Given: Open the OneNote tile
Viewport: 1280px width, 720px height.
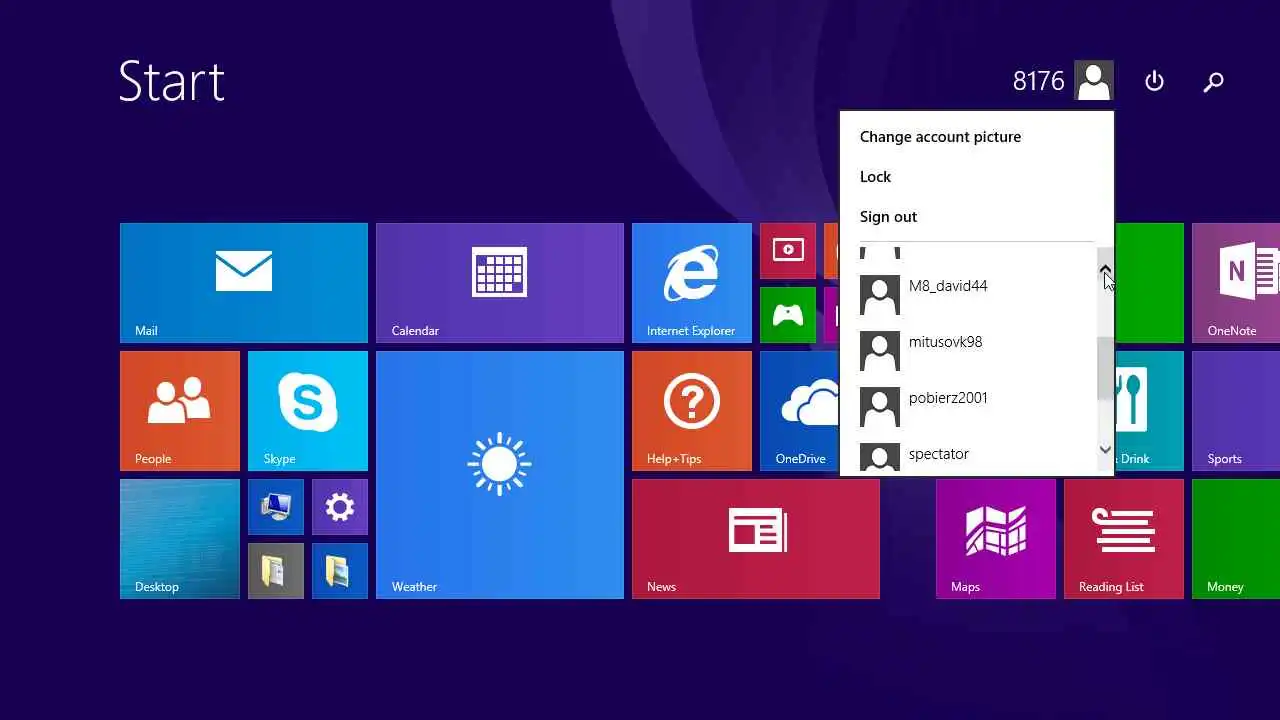Looking at the screenshot, I should coord(1236,283).
